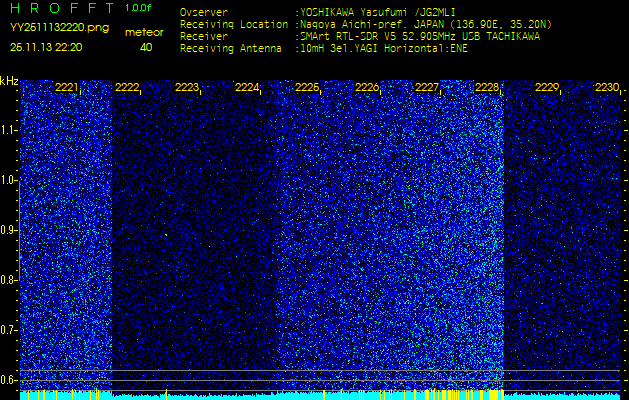The width and height of the screenshot is (629, 400).
Task: Click the 2222 time marker
Action: pos(127,87)
